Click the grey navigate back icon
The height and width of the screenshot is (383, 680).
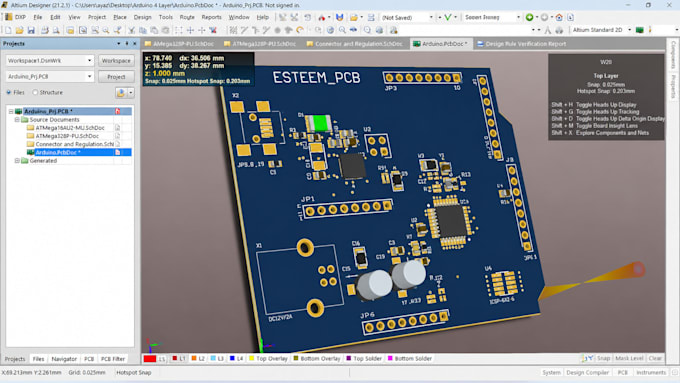(x=544, y=17)
